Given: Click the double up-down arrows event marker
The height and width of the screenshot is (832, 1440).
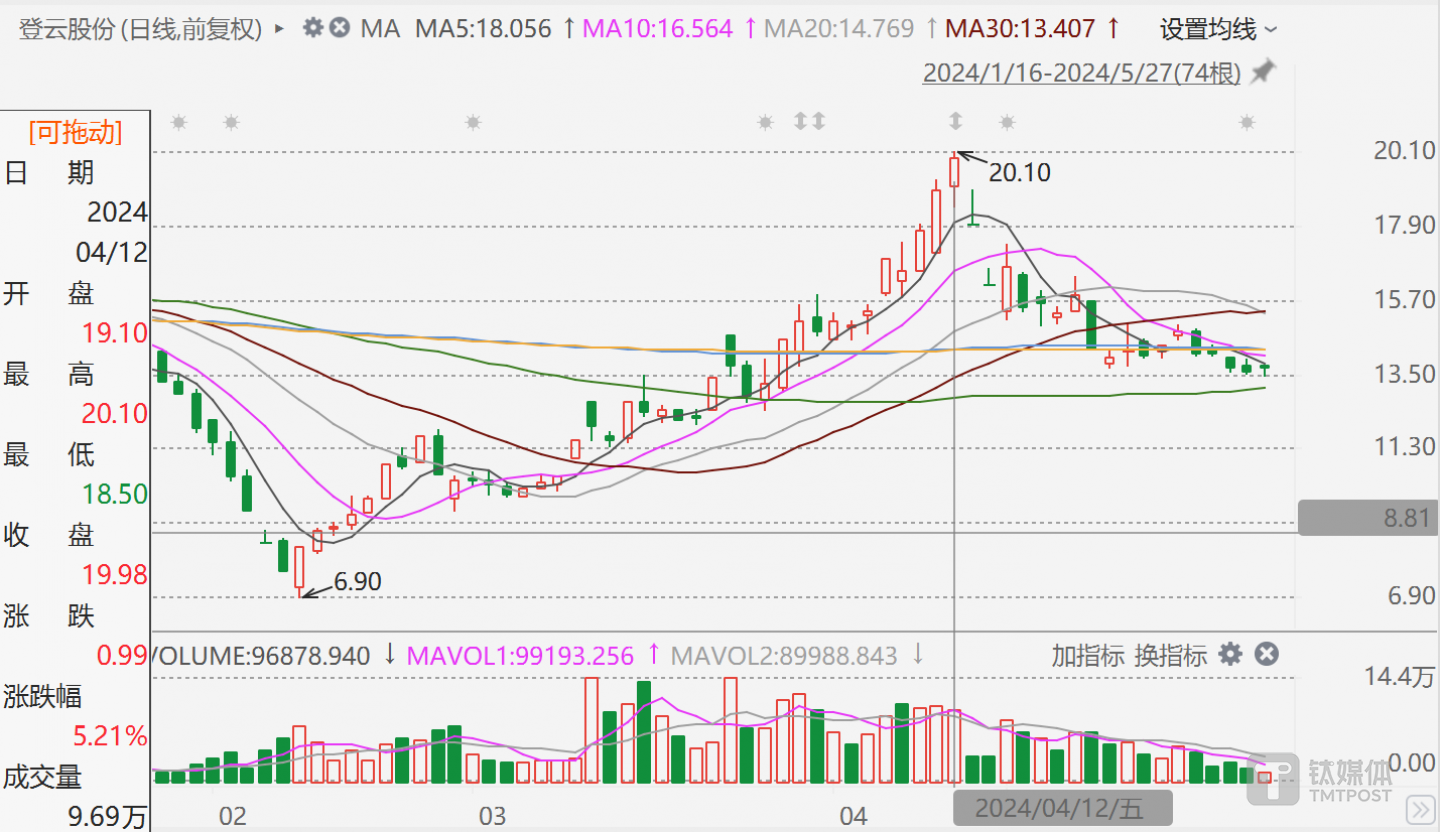Looking at the screenshot, I should pos(809,122).
